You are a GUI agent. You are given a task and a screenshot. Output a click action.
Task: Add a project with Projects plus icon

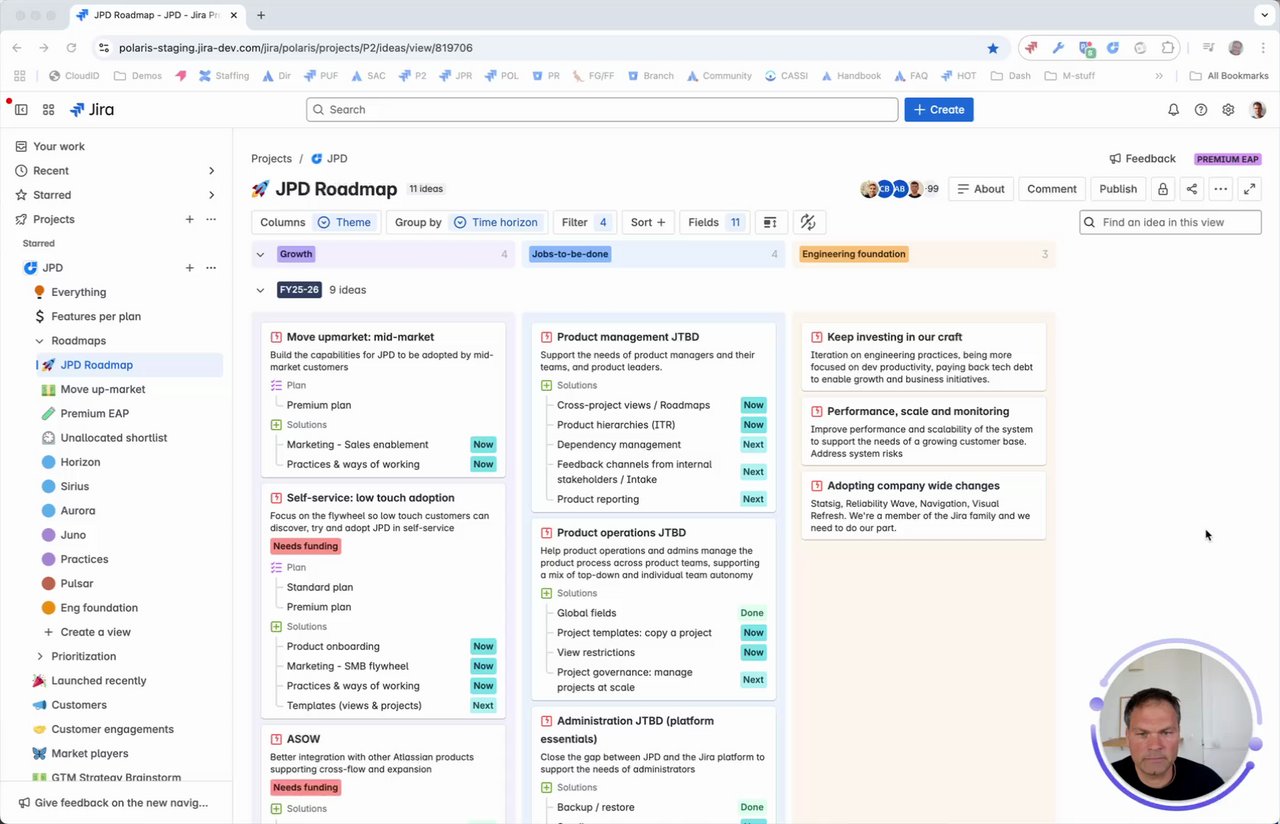click(x=189, y=219)
